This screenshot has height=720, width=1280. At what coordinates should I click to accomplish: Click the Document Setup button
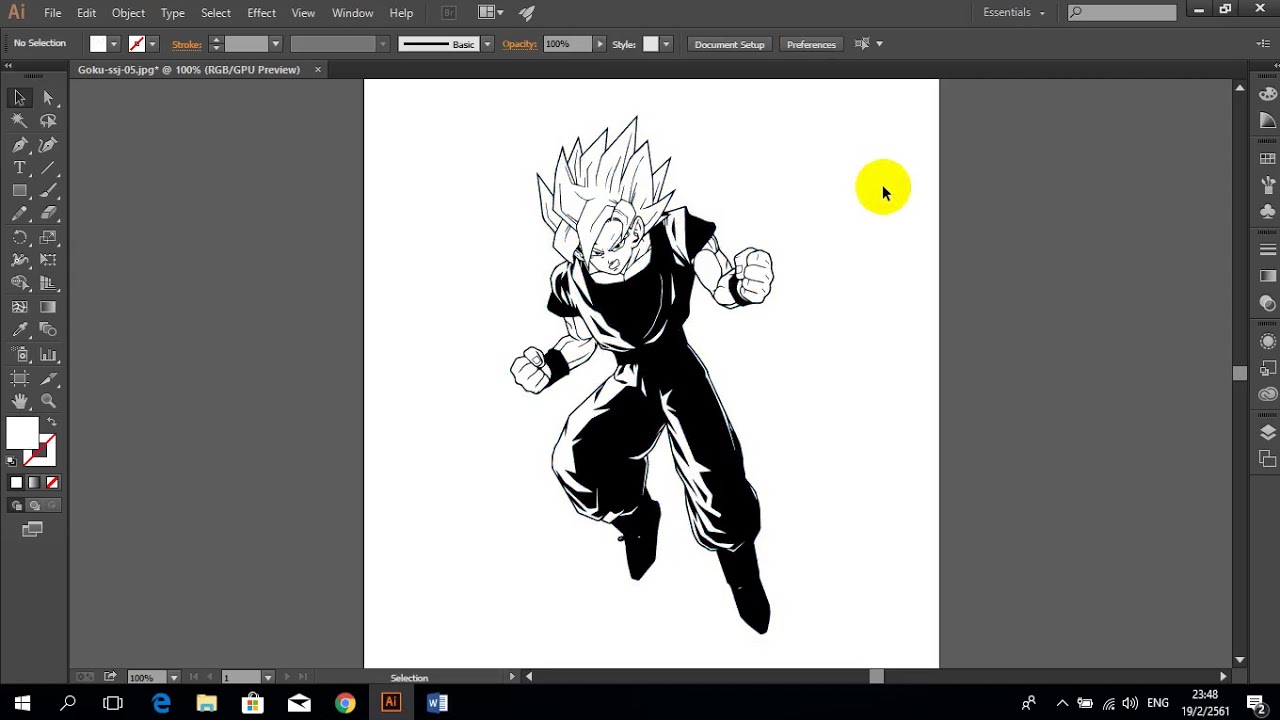point(729,44)
